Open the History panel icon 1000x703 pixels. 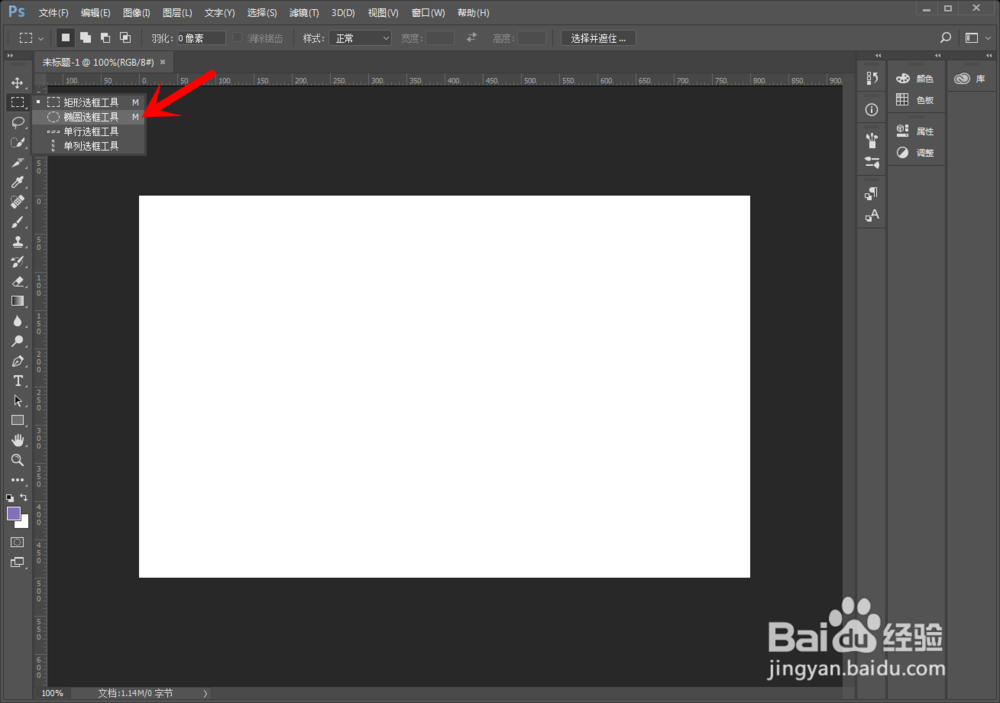[x=871, y=78]
